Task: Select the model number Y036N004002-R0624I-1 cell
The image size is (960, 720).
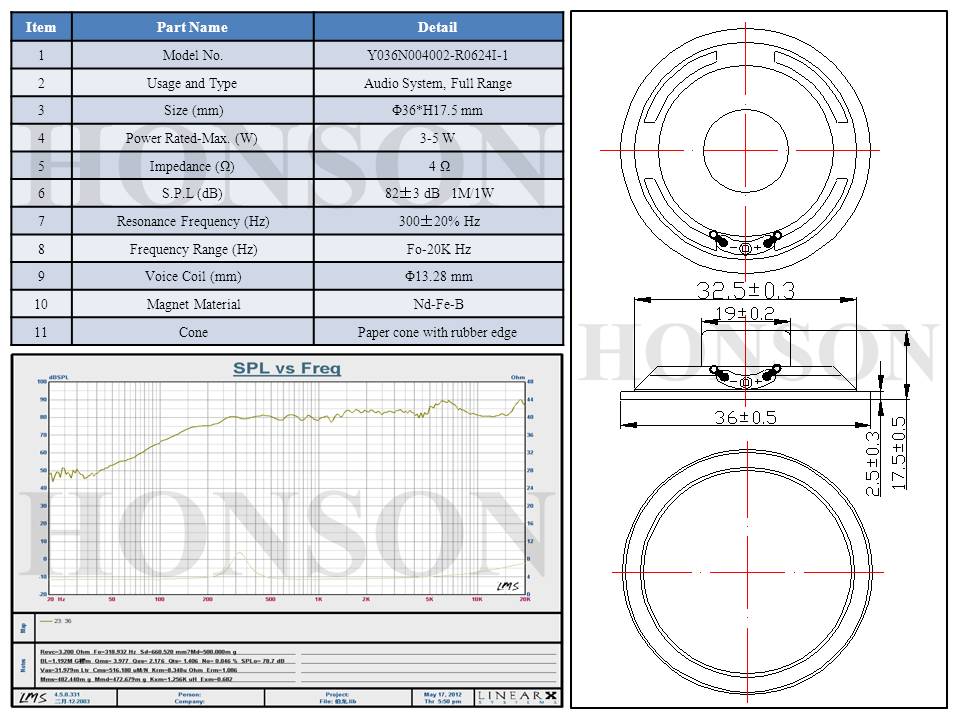Action: click(437, 56)
